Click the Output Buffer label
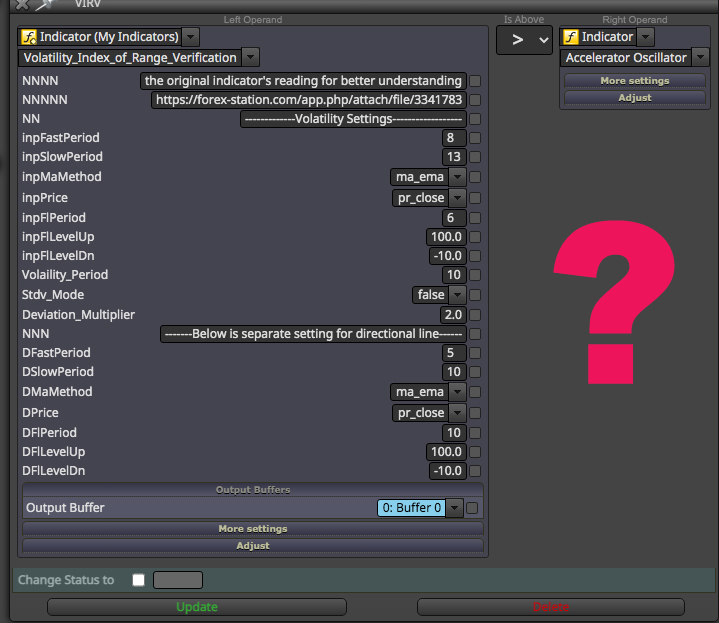This screenshot has width=719, height=623. pyautogui.click(x=65, y=508)
